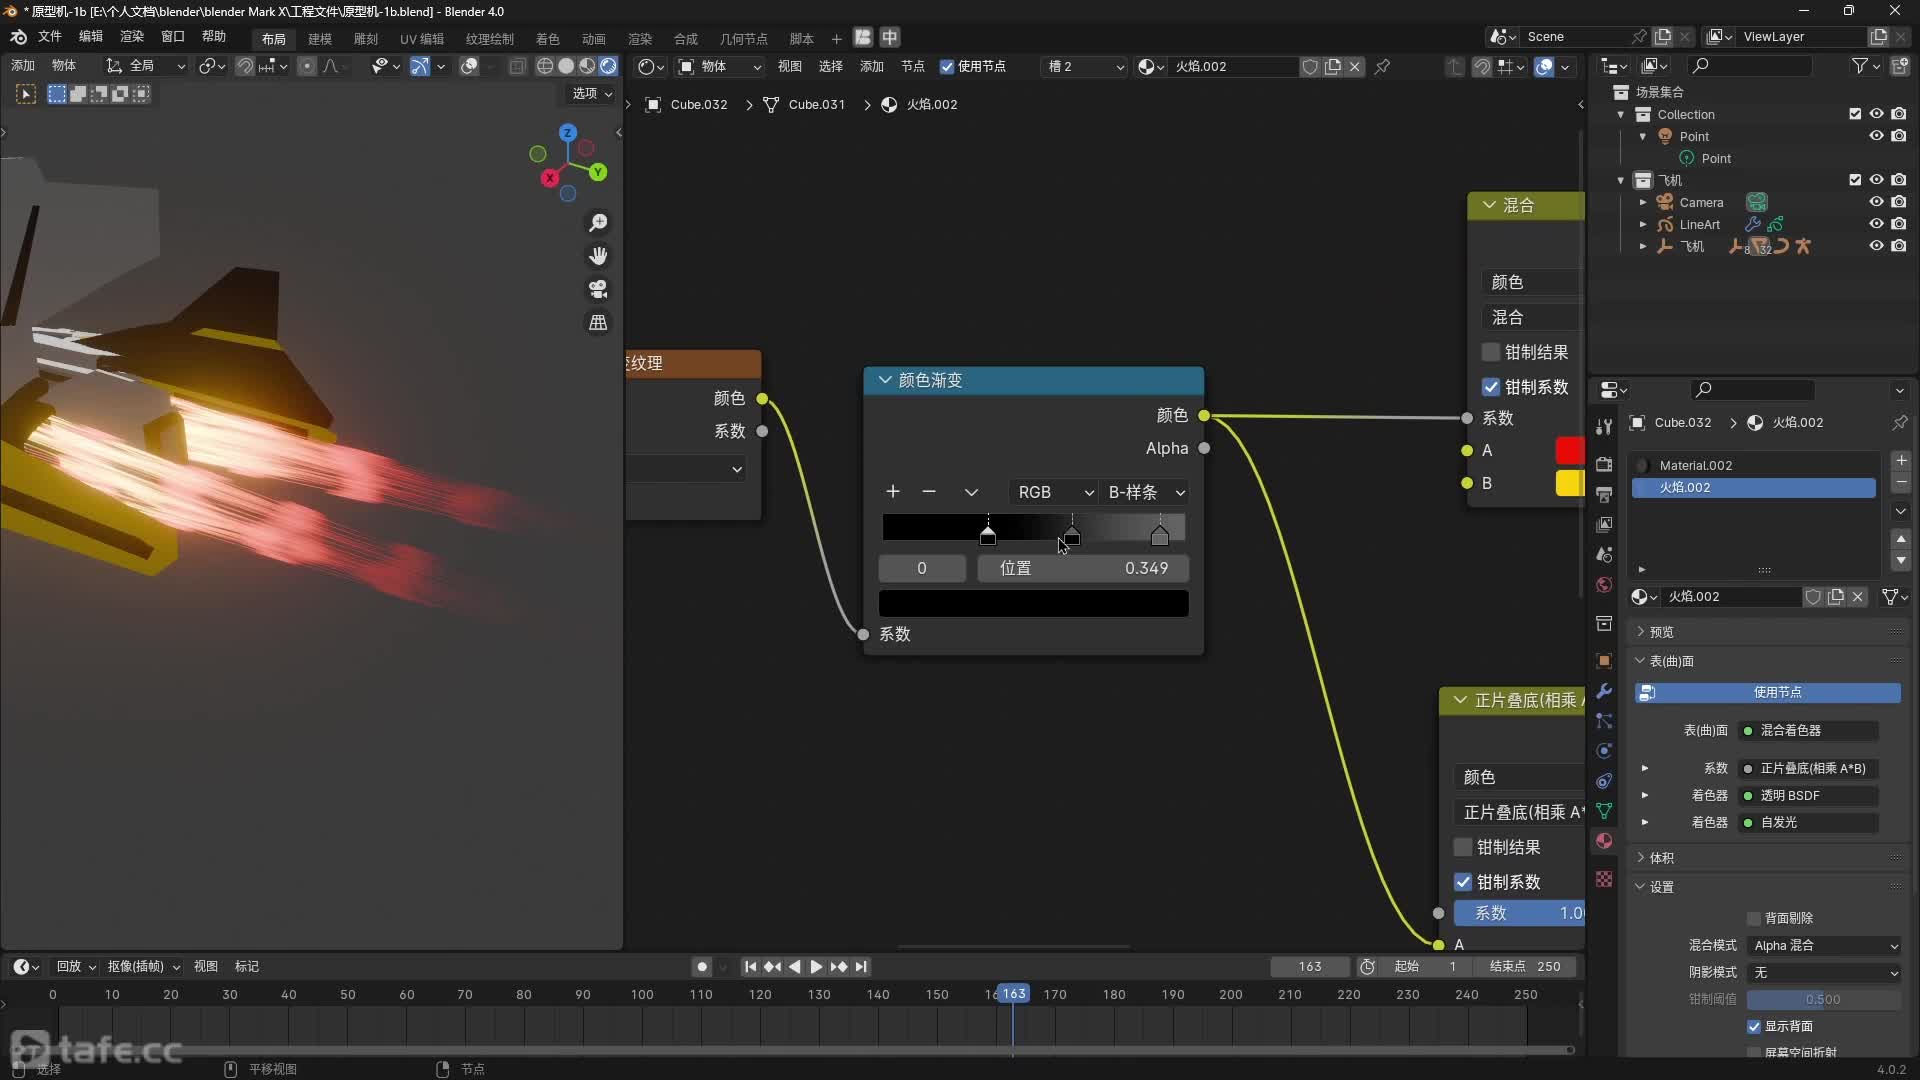
Task: Toggle 钳制结果 checkbox in 混合 node
Action: click(x=1491, y=352)
